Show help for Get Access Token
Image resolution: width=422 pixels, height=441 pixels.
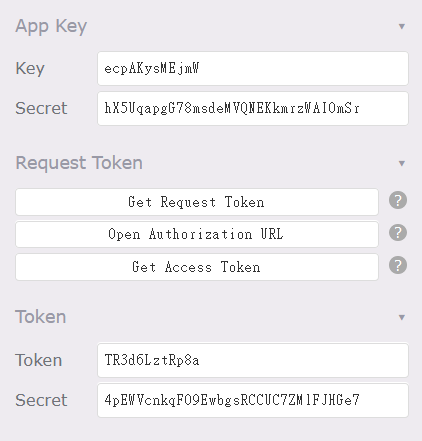click(398, 265)
